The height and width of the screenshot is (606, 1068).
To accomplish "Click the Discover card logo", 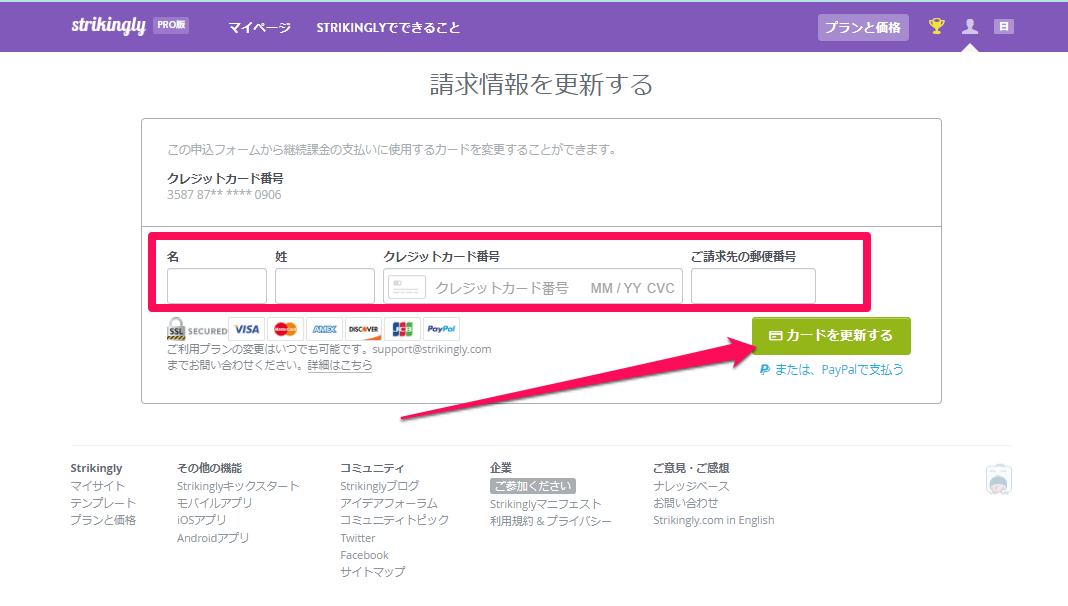I will pyautogui.click(x=363, y=329).
